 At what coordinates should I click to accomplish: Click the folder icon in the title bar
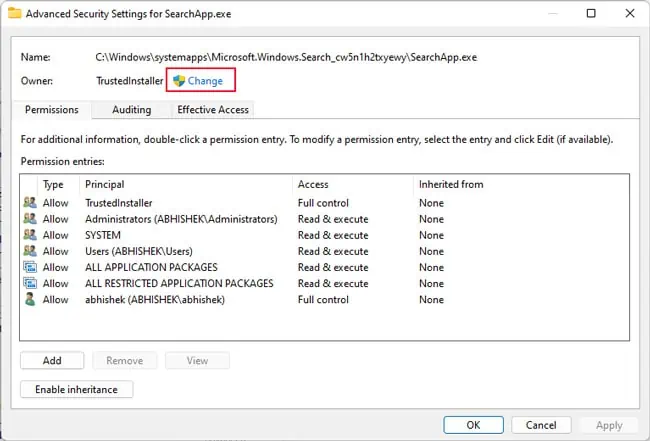click(x=15, y=13)
